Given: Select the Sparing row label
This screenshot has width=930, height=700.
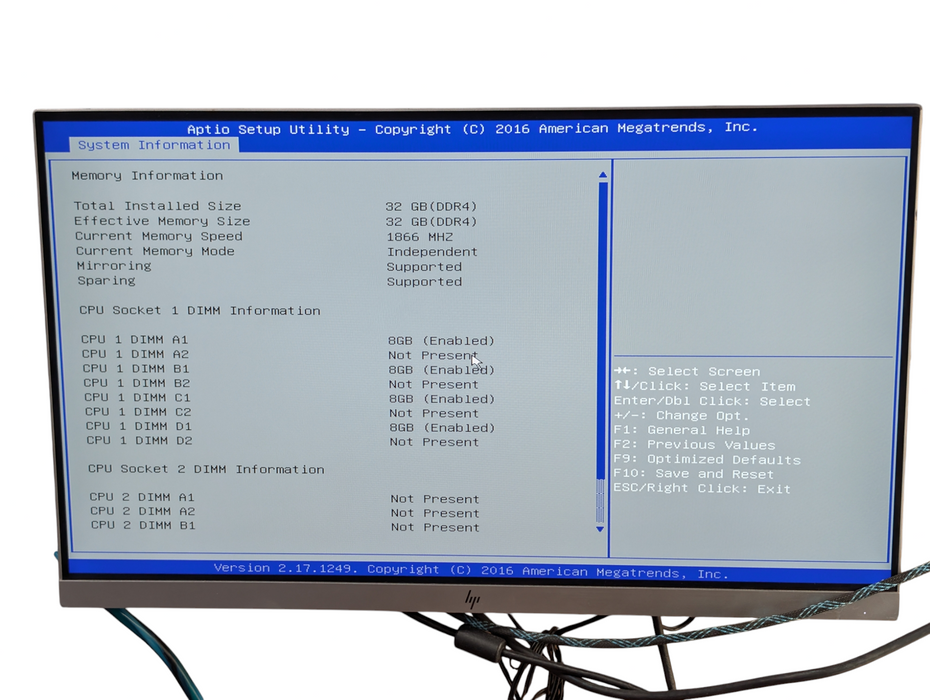Looking at the screenshot, I should click(x=106, y=281).
